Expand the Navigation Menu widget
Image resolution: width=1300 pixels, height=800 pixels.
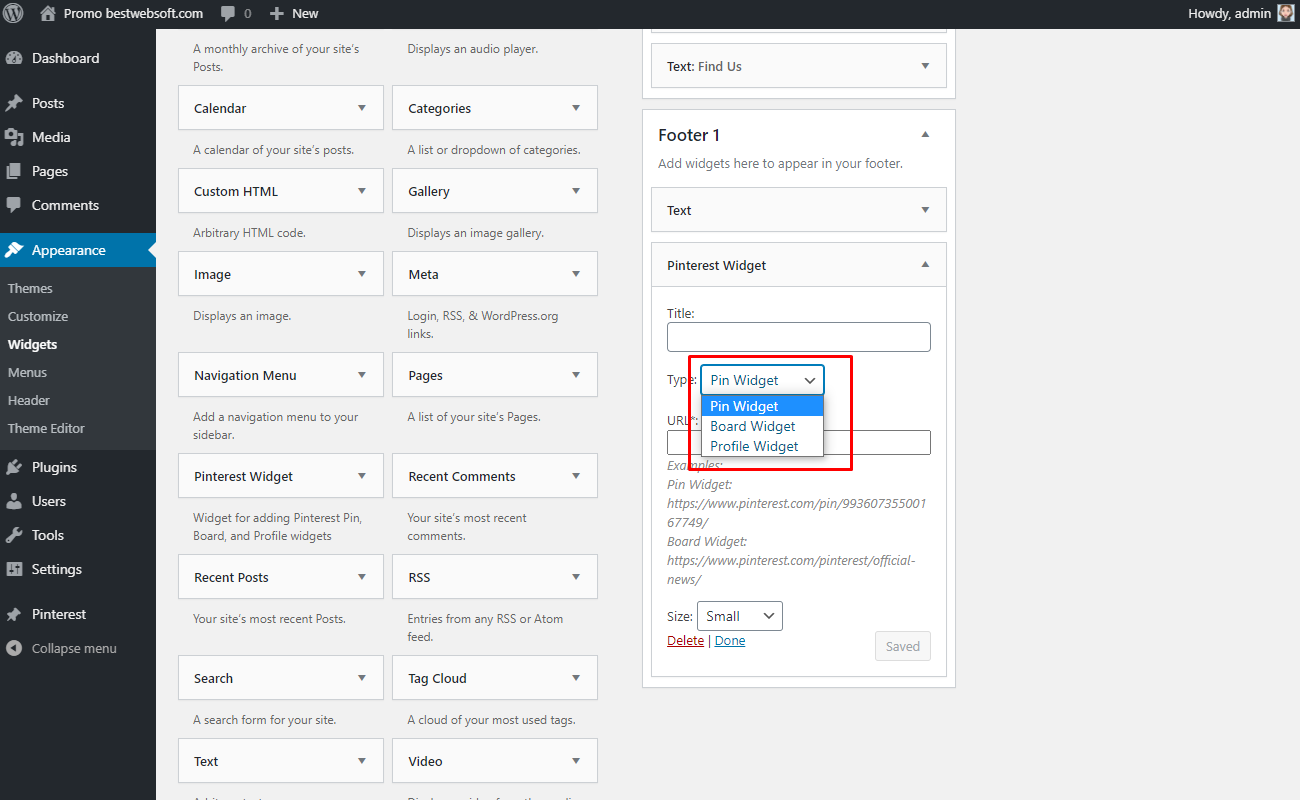coord(361,375)
